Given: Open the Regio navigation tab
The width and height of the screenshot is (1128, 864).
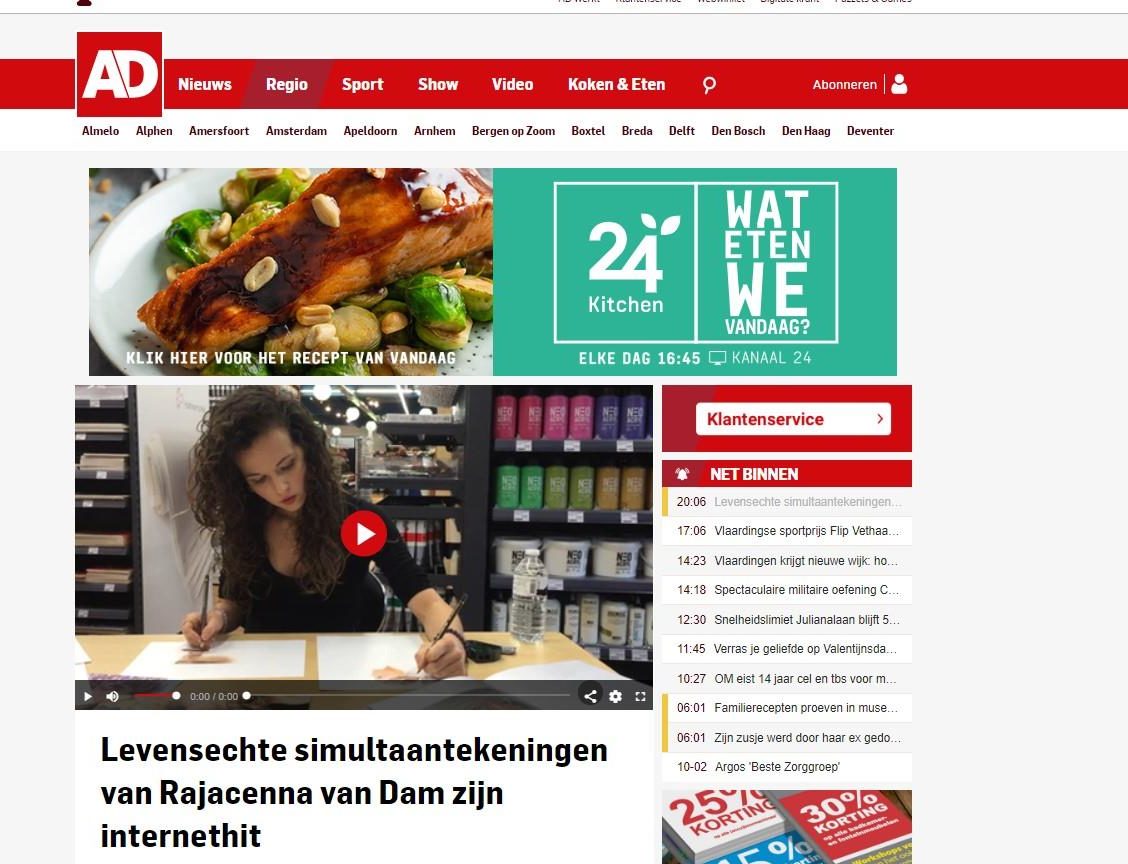Looking at the screenshot, I should pos(286,84).
